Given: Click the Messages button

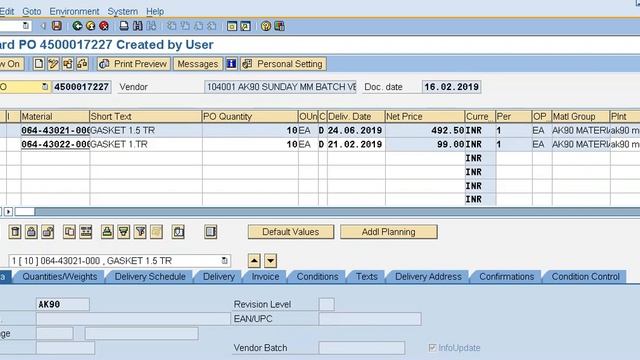Looking at the screenshot, I should point(198,64).
